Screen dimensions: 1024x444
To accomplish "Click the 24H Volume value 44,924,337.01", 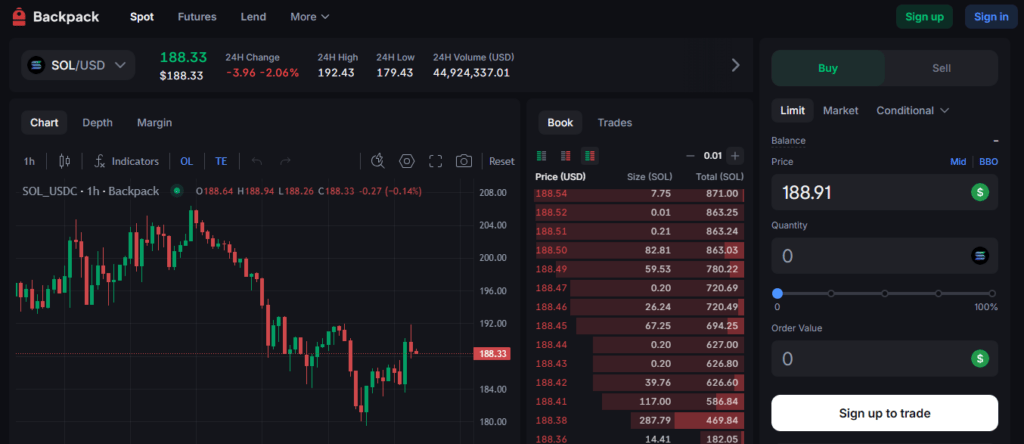I will tap(472, 72).
